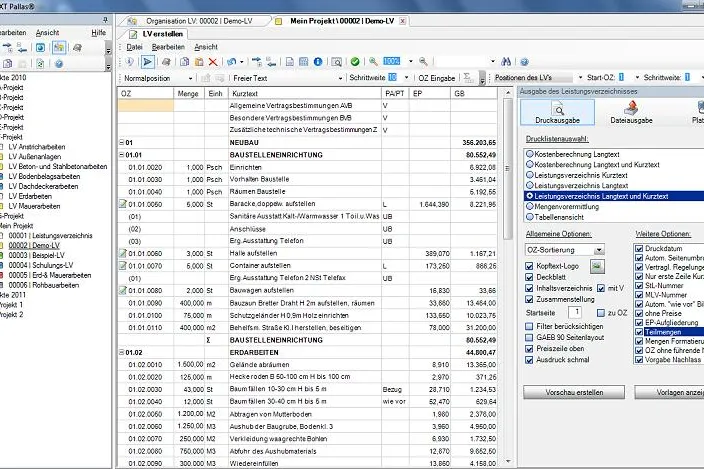Open undo history dropdown arrow
Screen dimensions: 704x469
point(242,61)
